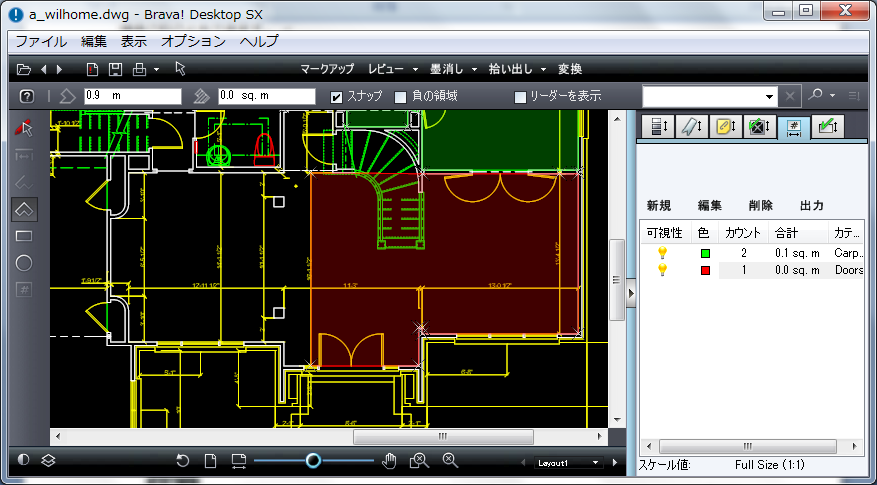The width and height of the screenshot is (877, 485).
Task: Click the rotate icon in bottom bar
Action: pyautogui.click(x=182, y=460)
